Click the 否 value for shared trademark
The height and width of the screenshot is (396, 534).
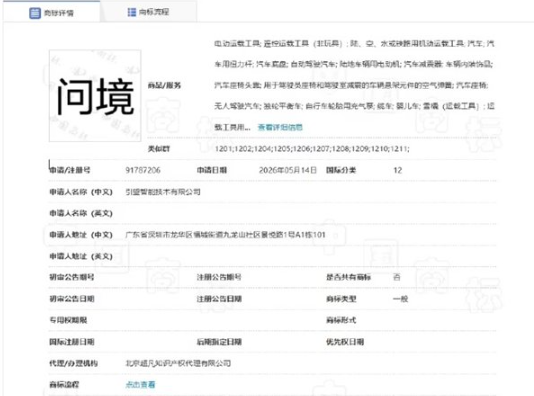pos(397,277)
